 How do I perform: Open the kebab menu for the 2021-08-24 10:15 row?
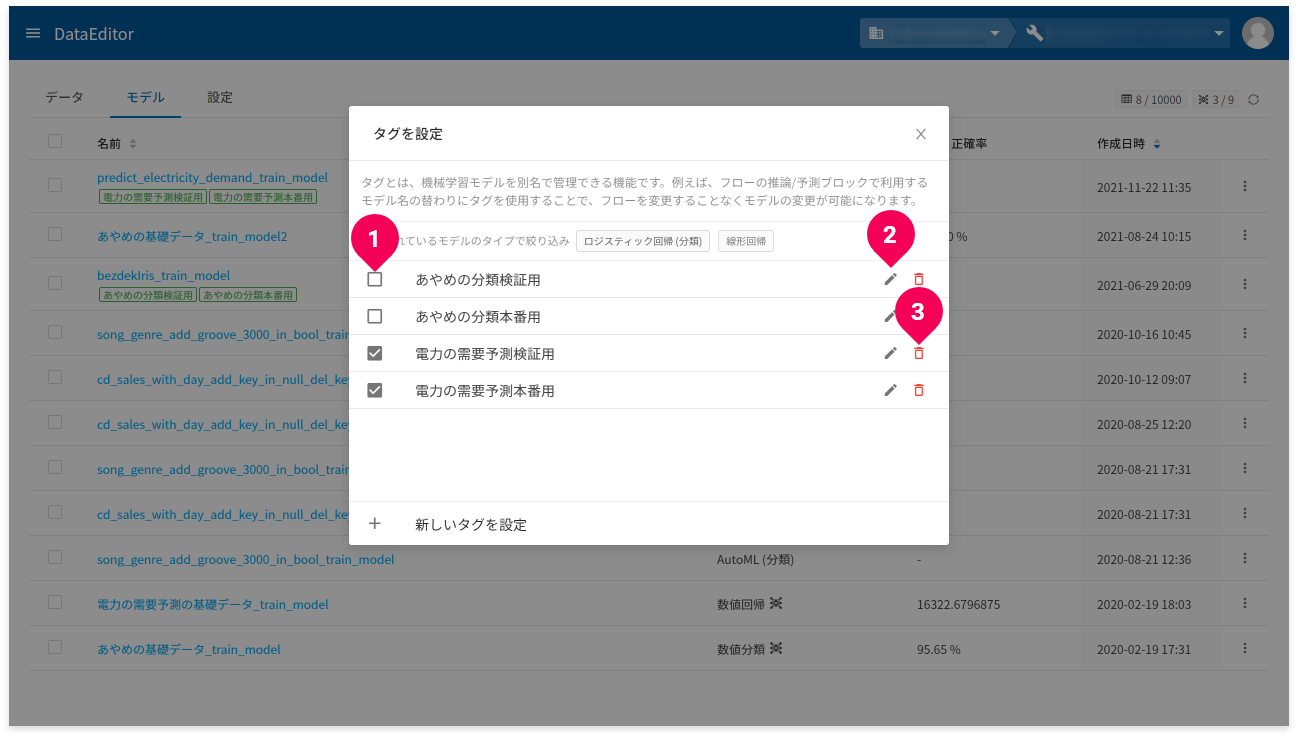1245,235
